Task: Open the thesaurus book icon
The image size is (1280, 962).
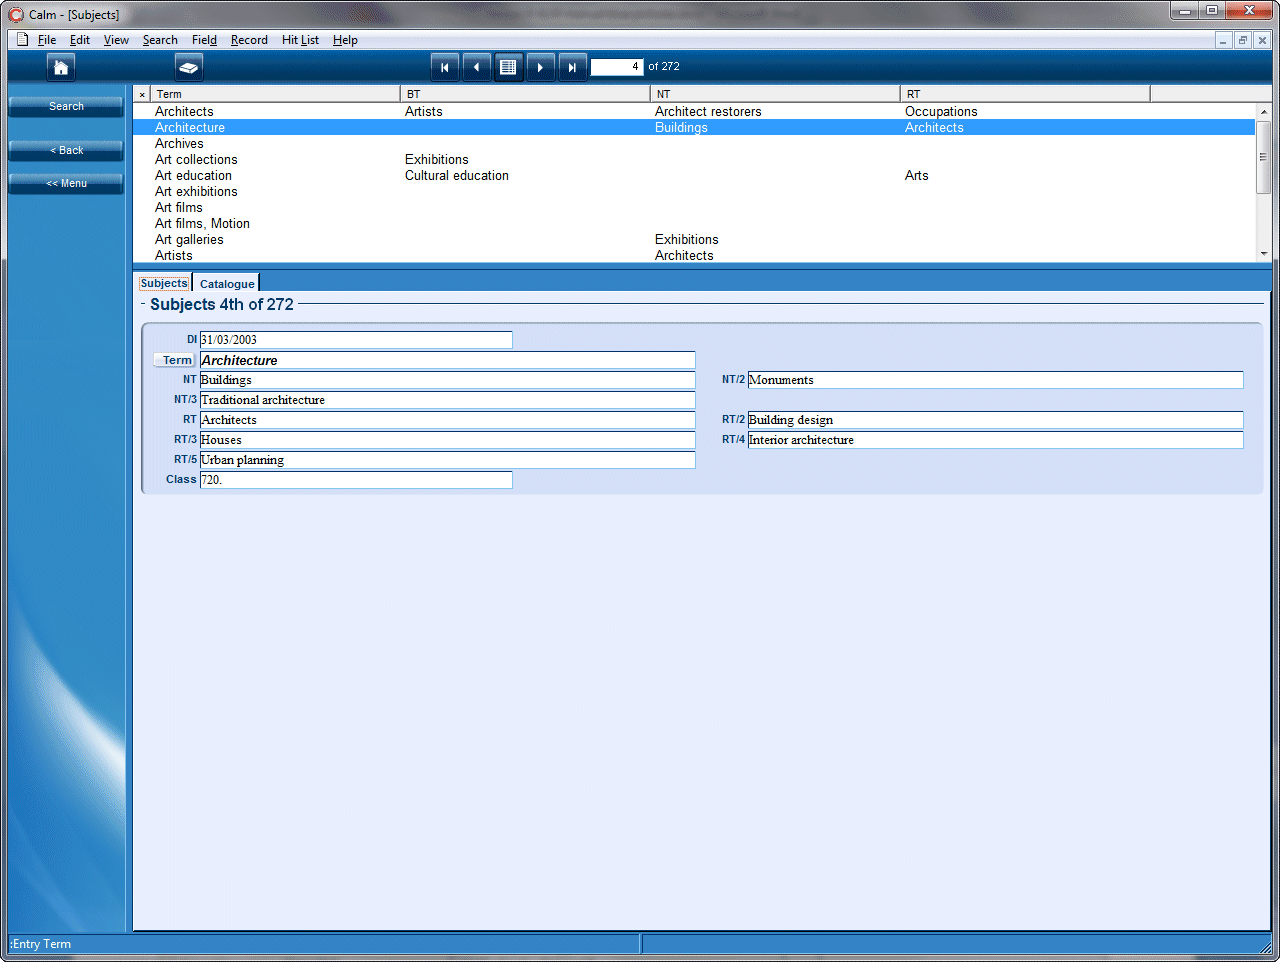Action: [188, 66]
